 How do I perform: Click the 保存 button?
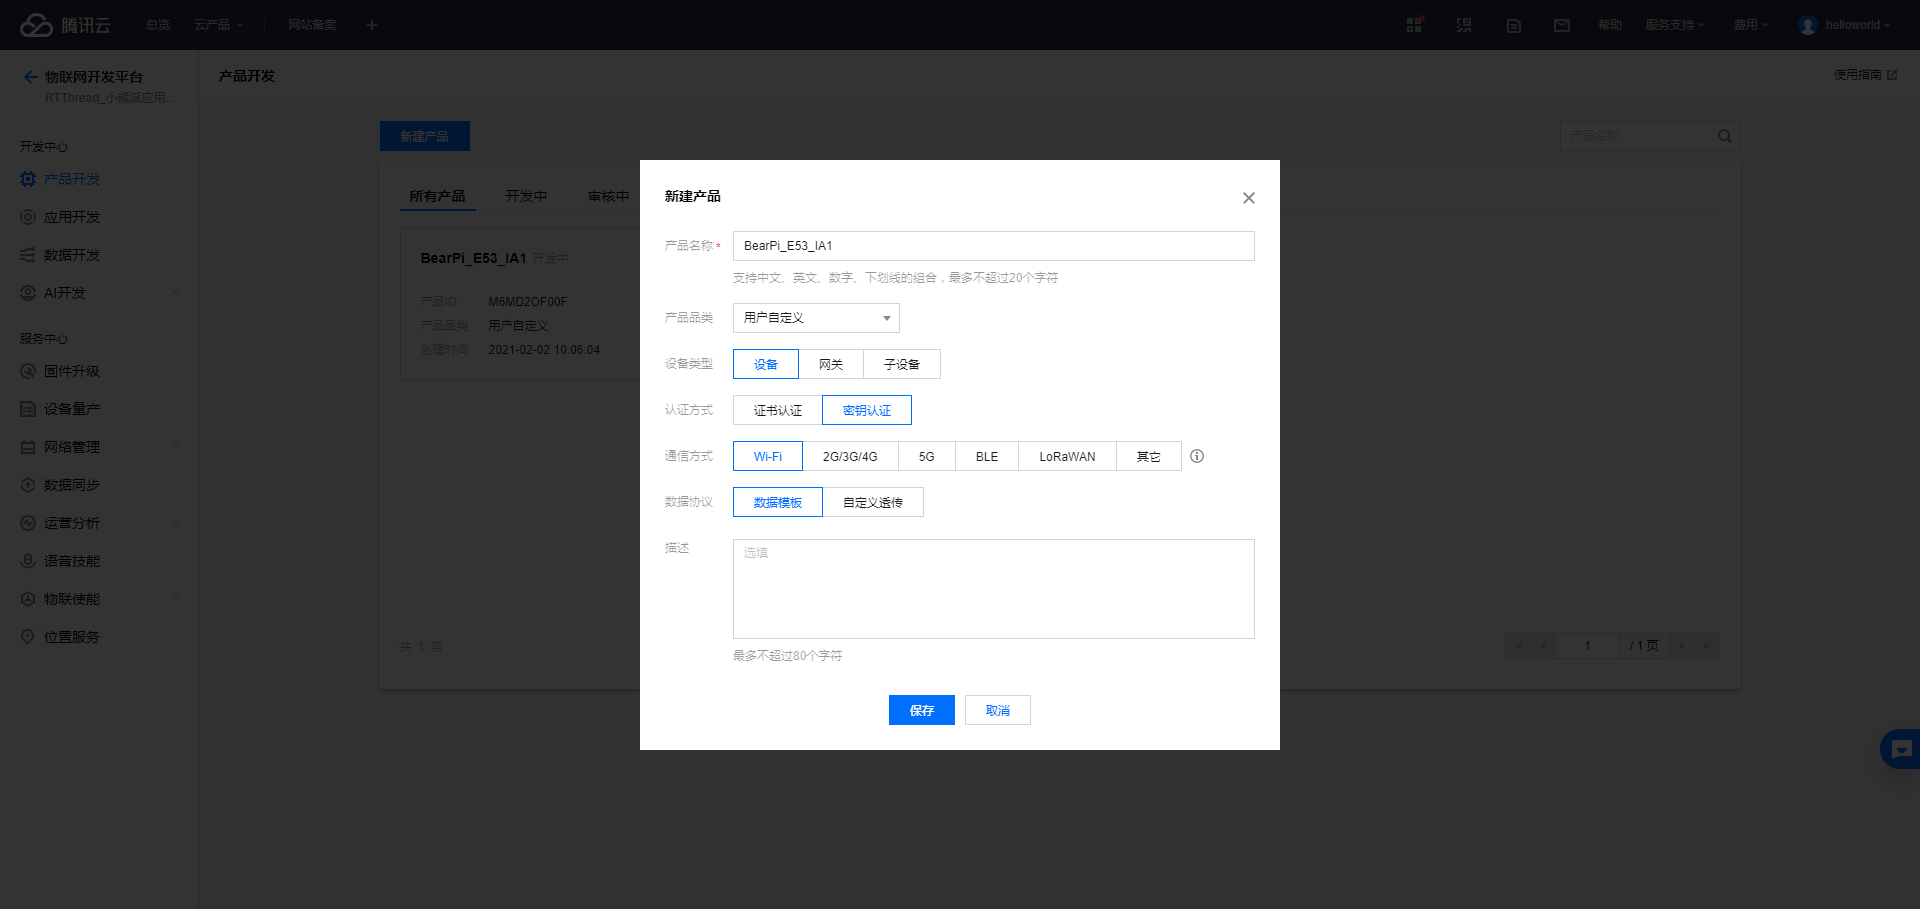(922, 710)
